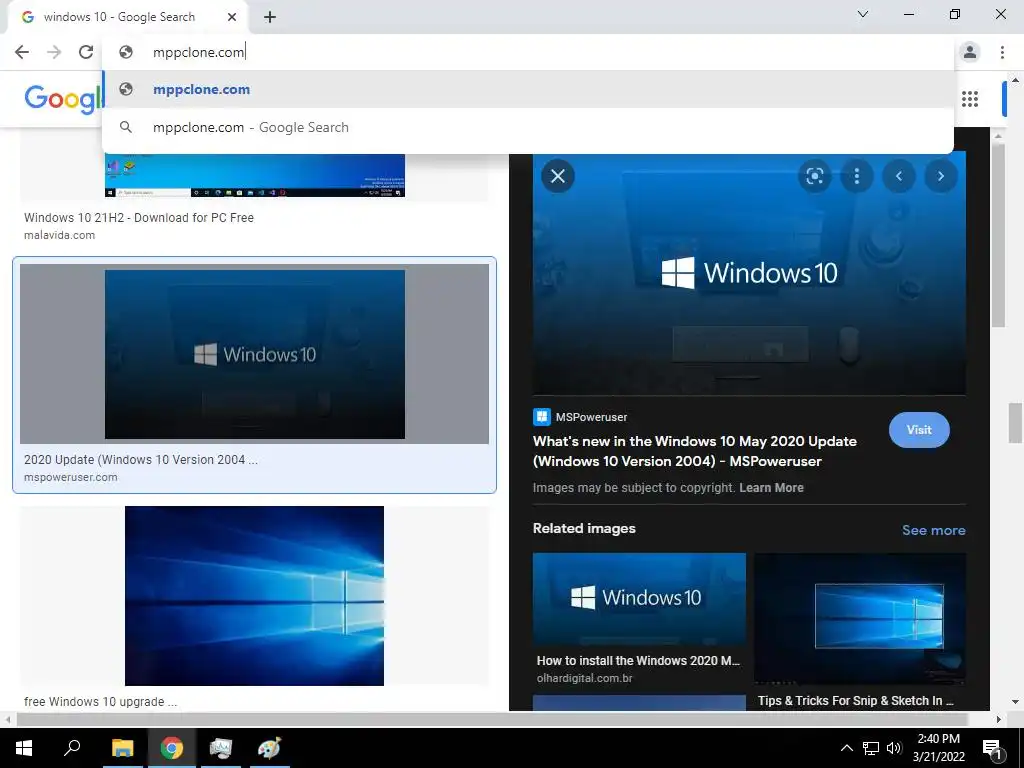Click the preview panel scrollbar thumb
This screenshot has width=1024, height=768.
[x=998, y=235]
